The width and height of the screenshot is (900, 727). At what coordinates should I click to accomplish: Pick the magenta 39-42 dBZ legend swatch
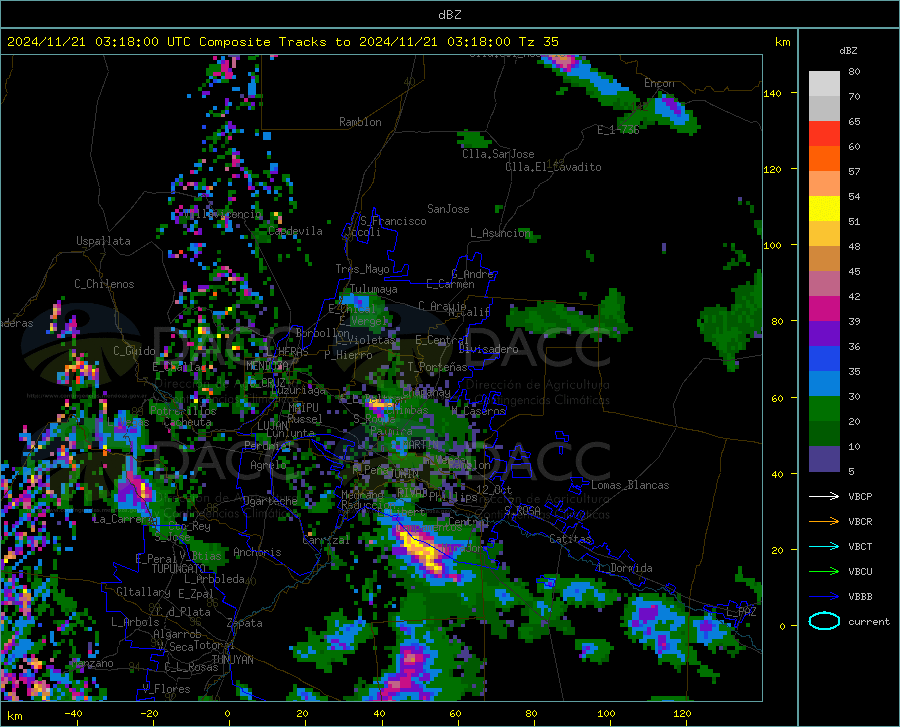(x=824, y=309)
